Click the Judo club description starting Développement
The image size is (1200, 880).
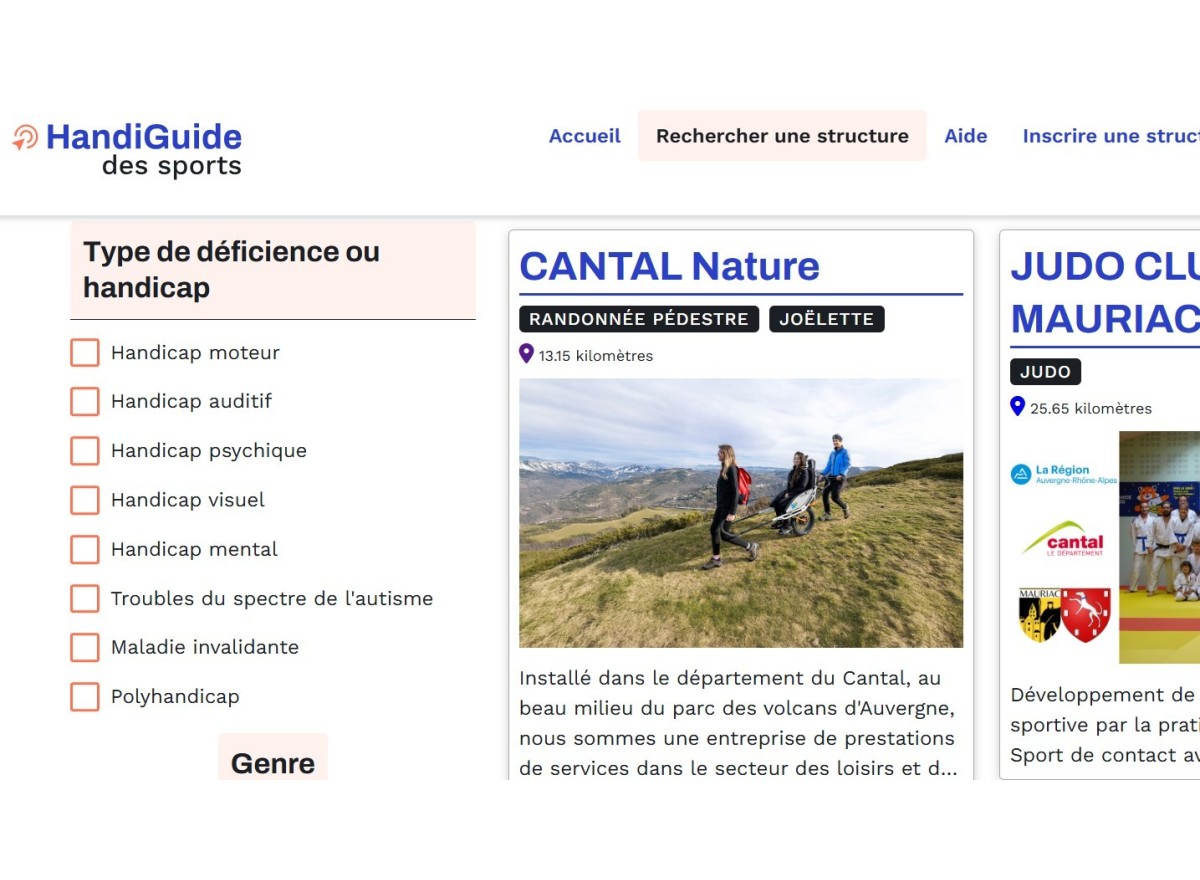pyautogui.click(x=1105, y=725)
